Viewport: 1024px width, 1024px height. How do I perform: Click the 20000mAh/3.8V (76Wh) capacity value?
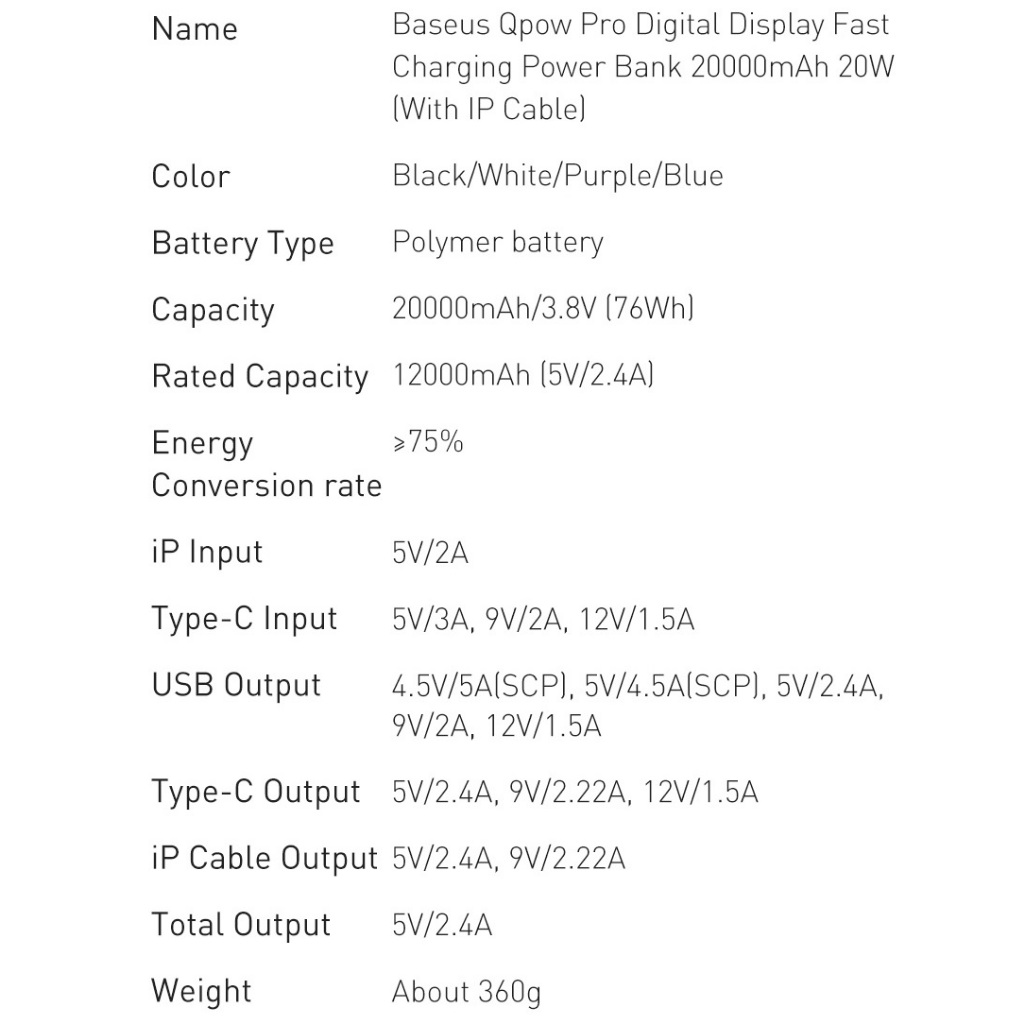(x=543, y=309)
